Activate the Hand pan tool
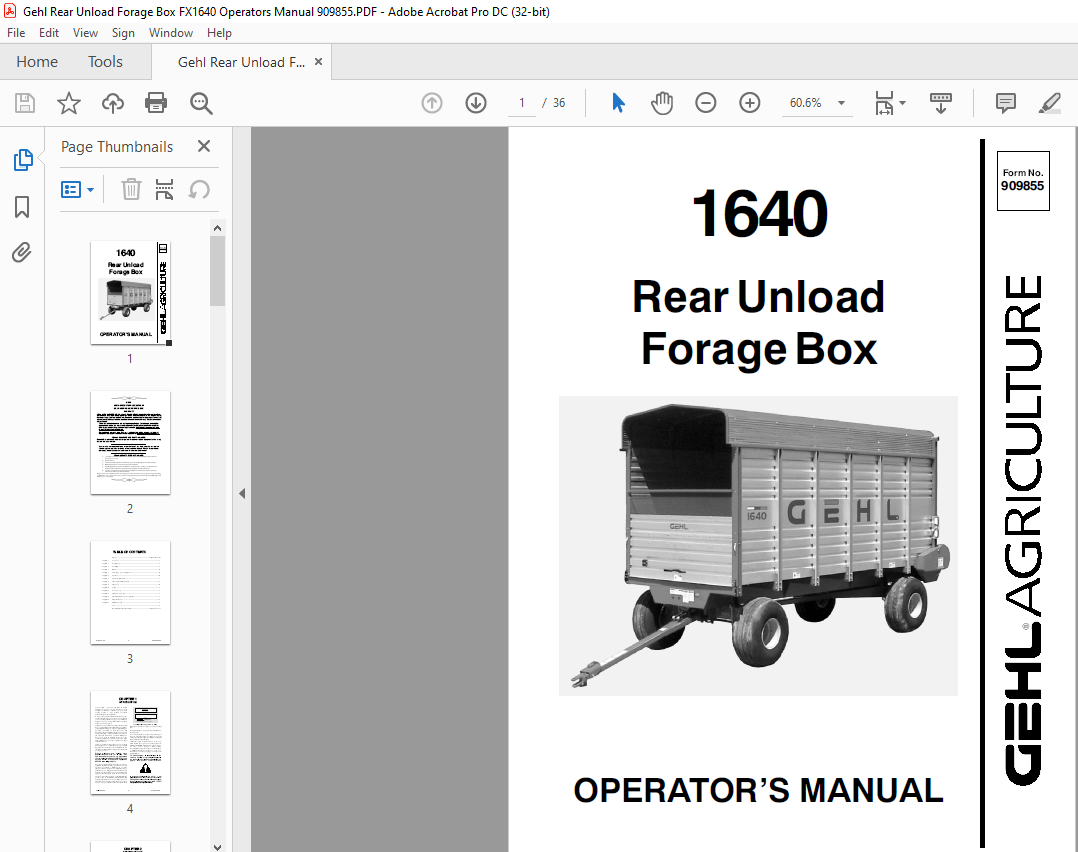Screen dimensions: 1078x852 (x=661, y=103)
